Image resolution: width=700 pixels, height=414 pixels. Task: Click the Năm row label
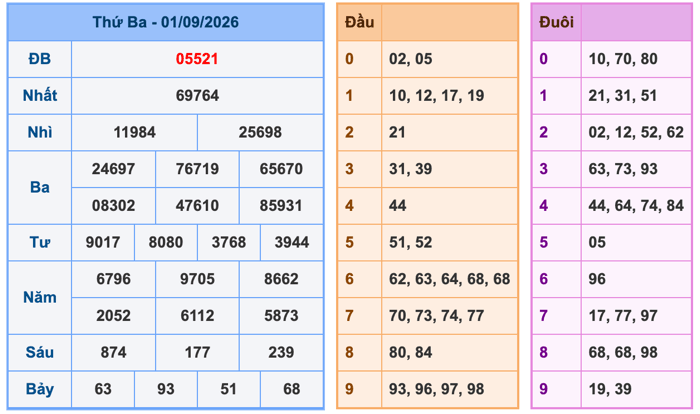40,297
